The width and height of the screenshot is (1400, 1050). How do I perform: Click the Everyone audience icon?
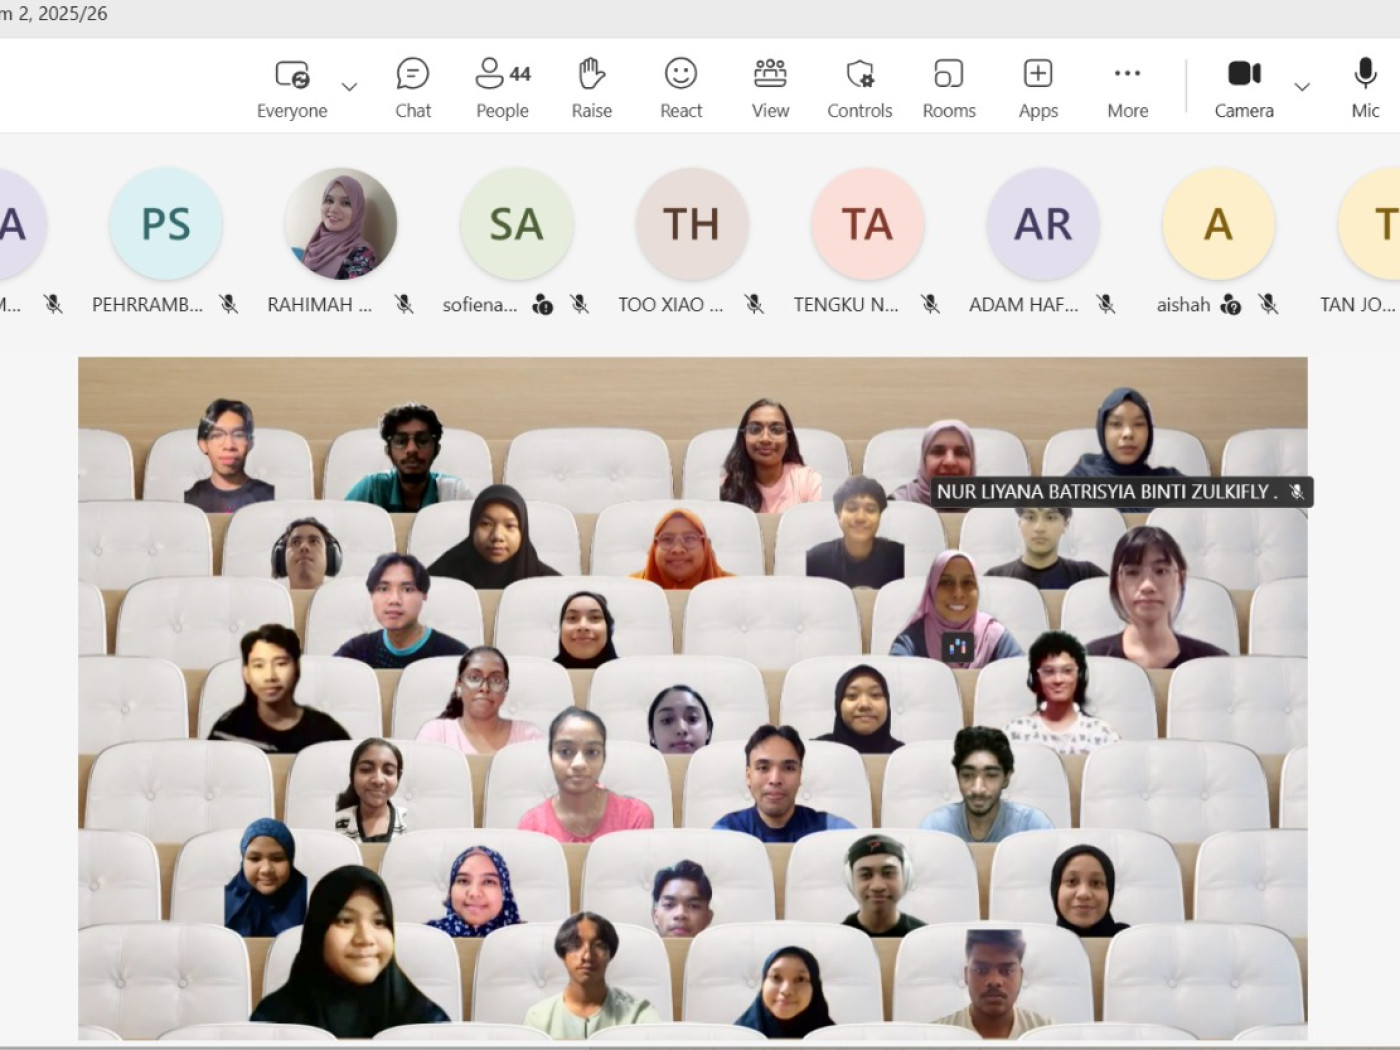tap(292, 75)
